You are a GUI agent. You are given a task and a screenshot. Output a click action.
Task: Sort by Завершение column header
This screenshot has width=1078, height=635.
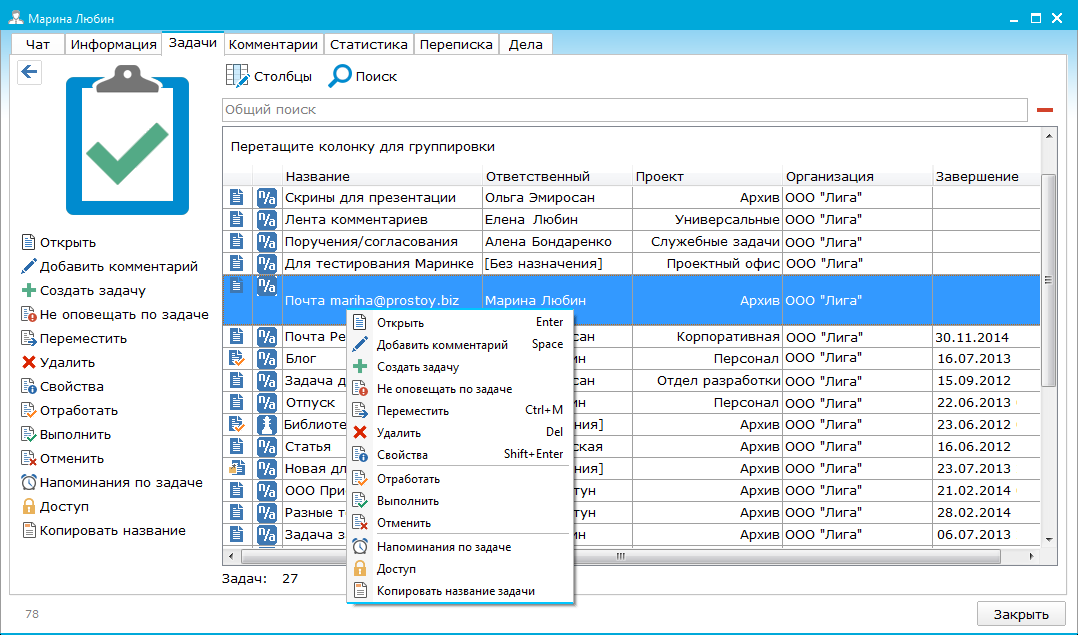coord(986,177)
